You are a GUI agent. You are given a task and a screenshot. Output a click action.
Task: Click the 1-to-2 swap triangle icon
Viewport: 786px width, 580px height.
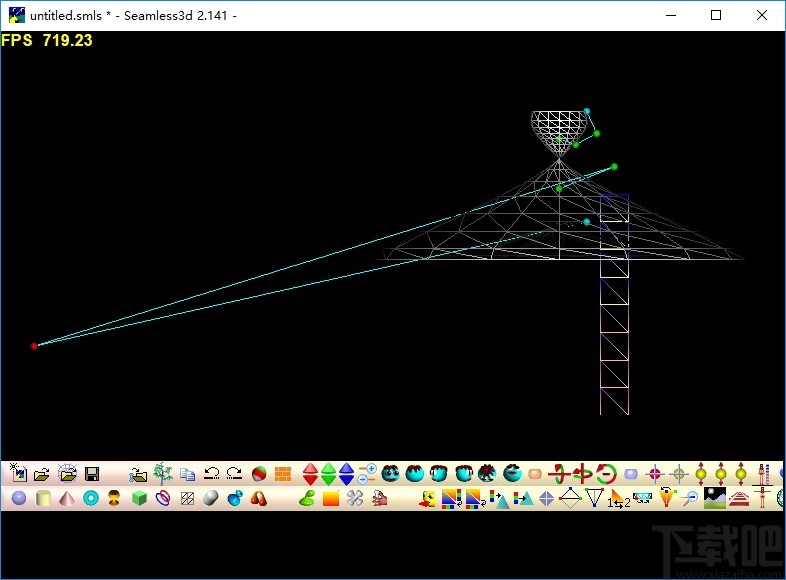[619, 499]
